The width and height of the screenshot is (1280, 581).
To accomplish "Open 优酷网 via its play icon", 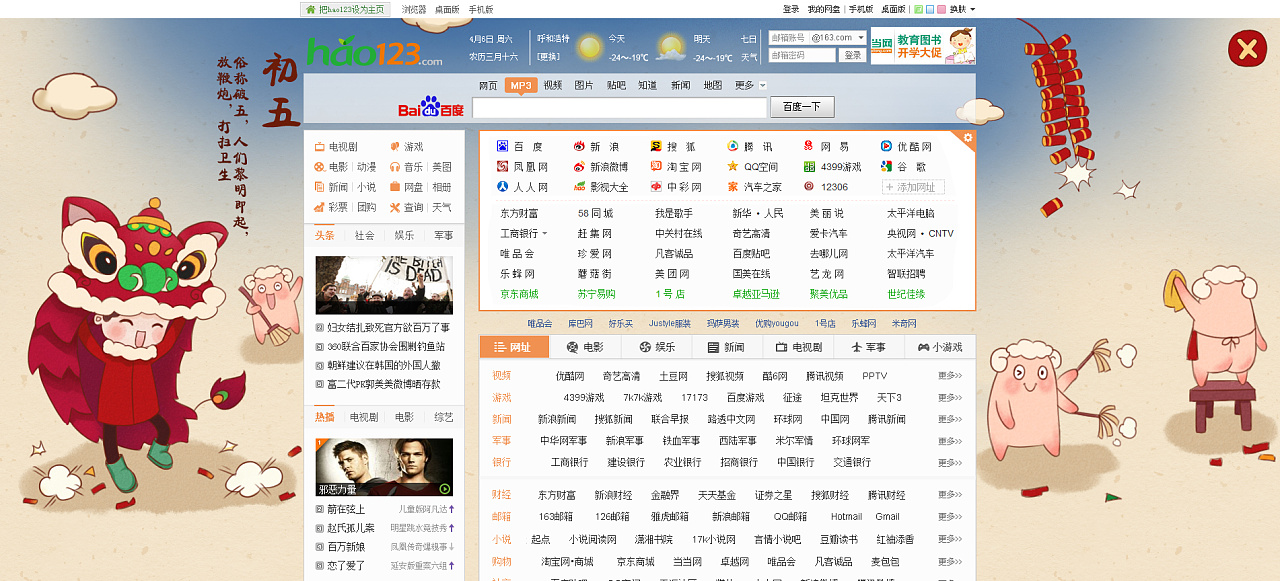I will (888, 146).
